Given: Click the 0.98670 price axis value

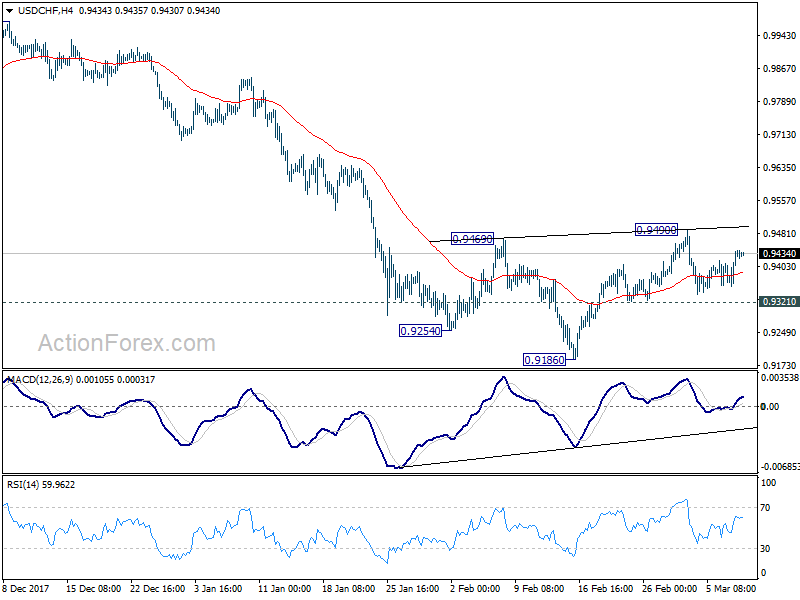Looking at the screenshot, I should (779, 68).
